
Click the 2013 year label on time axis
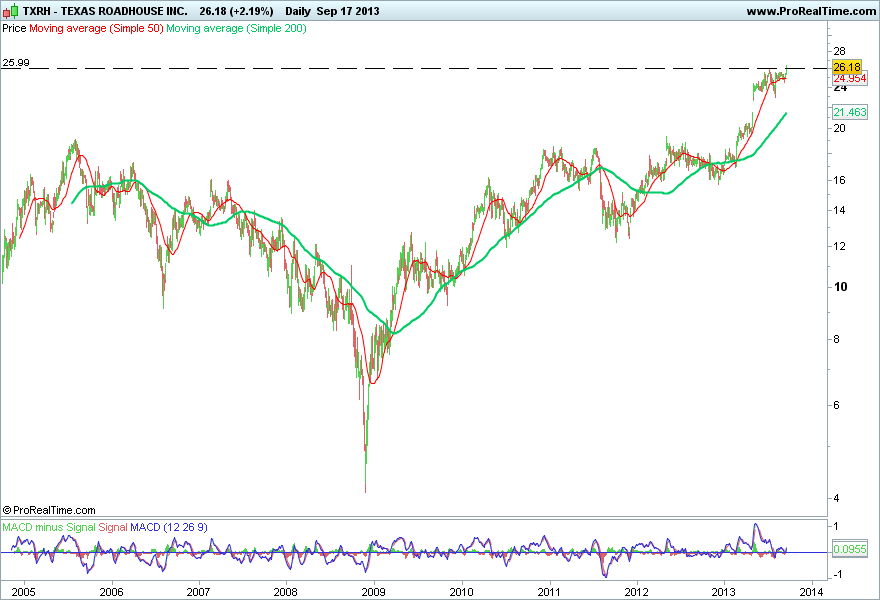[724, 592]
